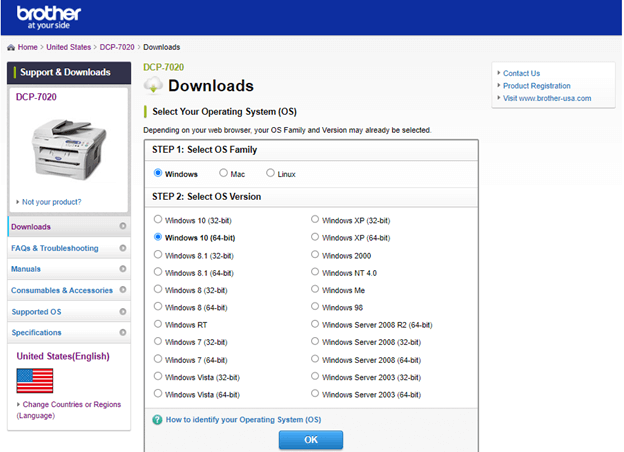The height and width of the screenshot is (452, 624).
Task: Select Windows RT radio button
Action: pyautogui.click(x=158, y=324)
